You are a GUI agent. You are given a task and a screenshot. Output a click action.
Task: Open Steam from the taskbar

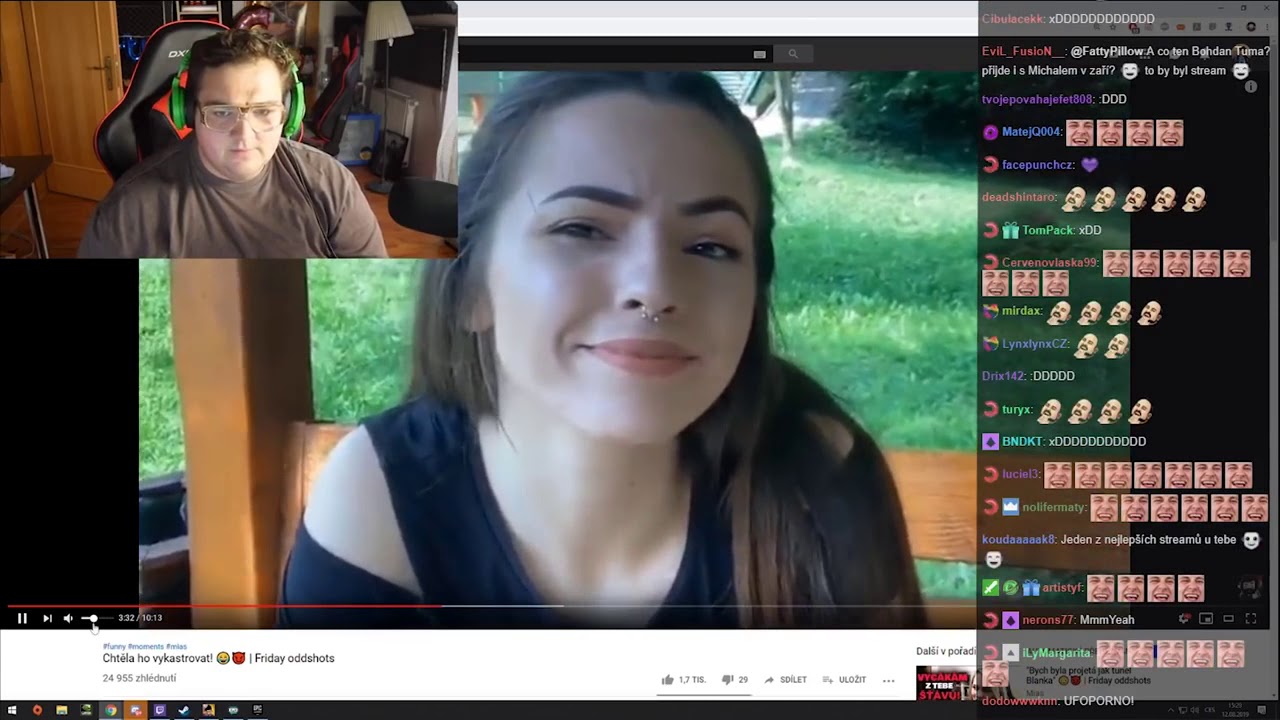coord(184,710)
